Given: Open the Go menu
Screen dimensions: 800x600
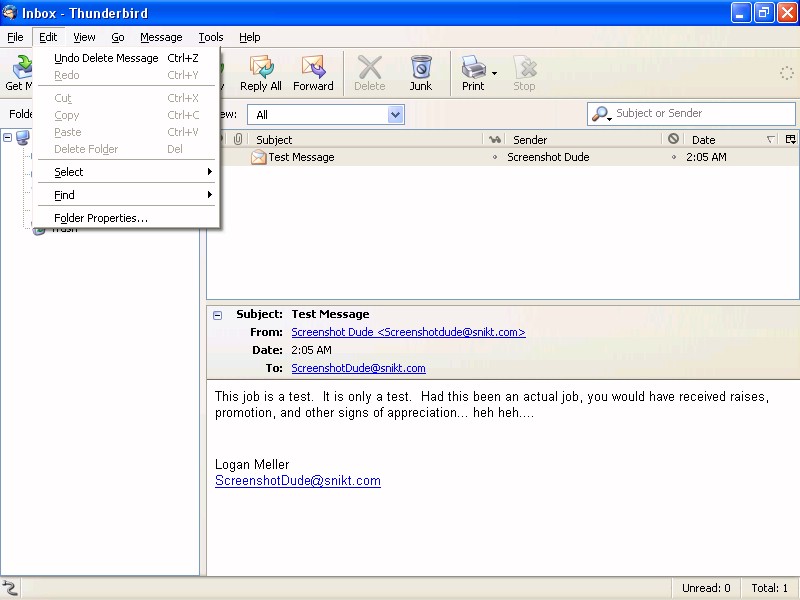Looking at the screenshot, I should [x=118, y=37].
